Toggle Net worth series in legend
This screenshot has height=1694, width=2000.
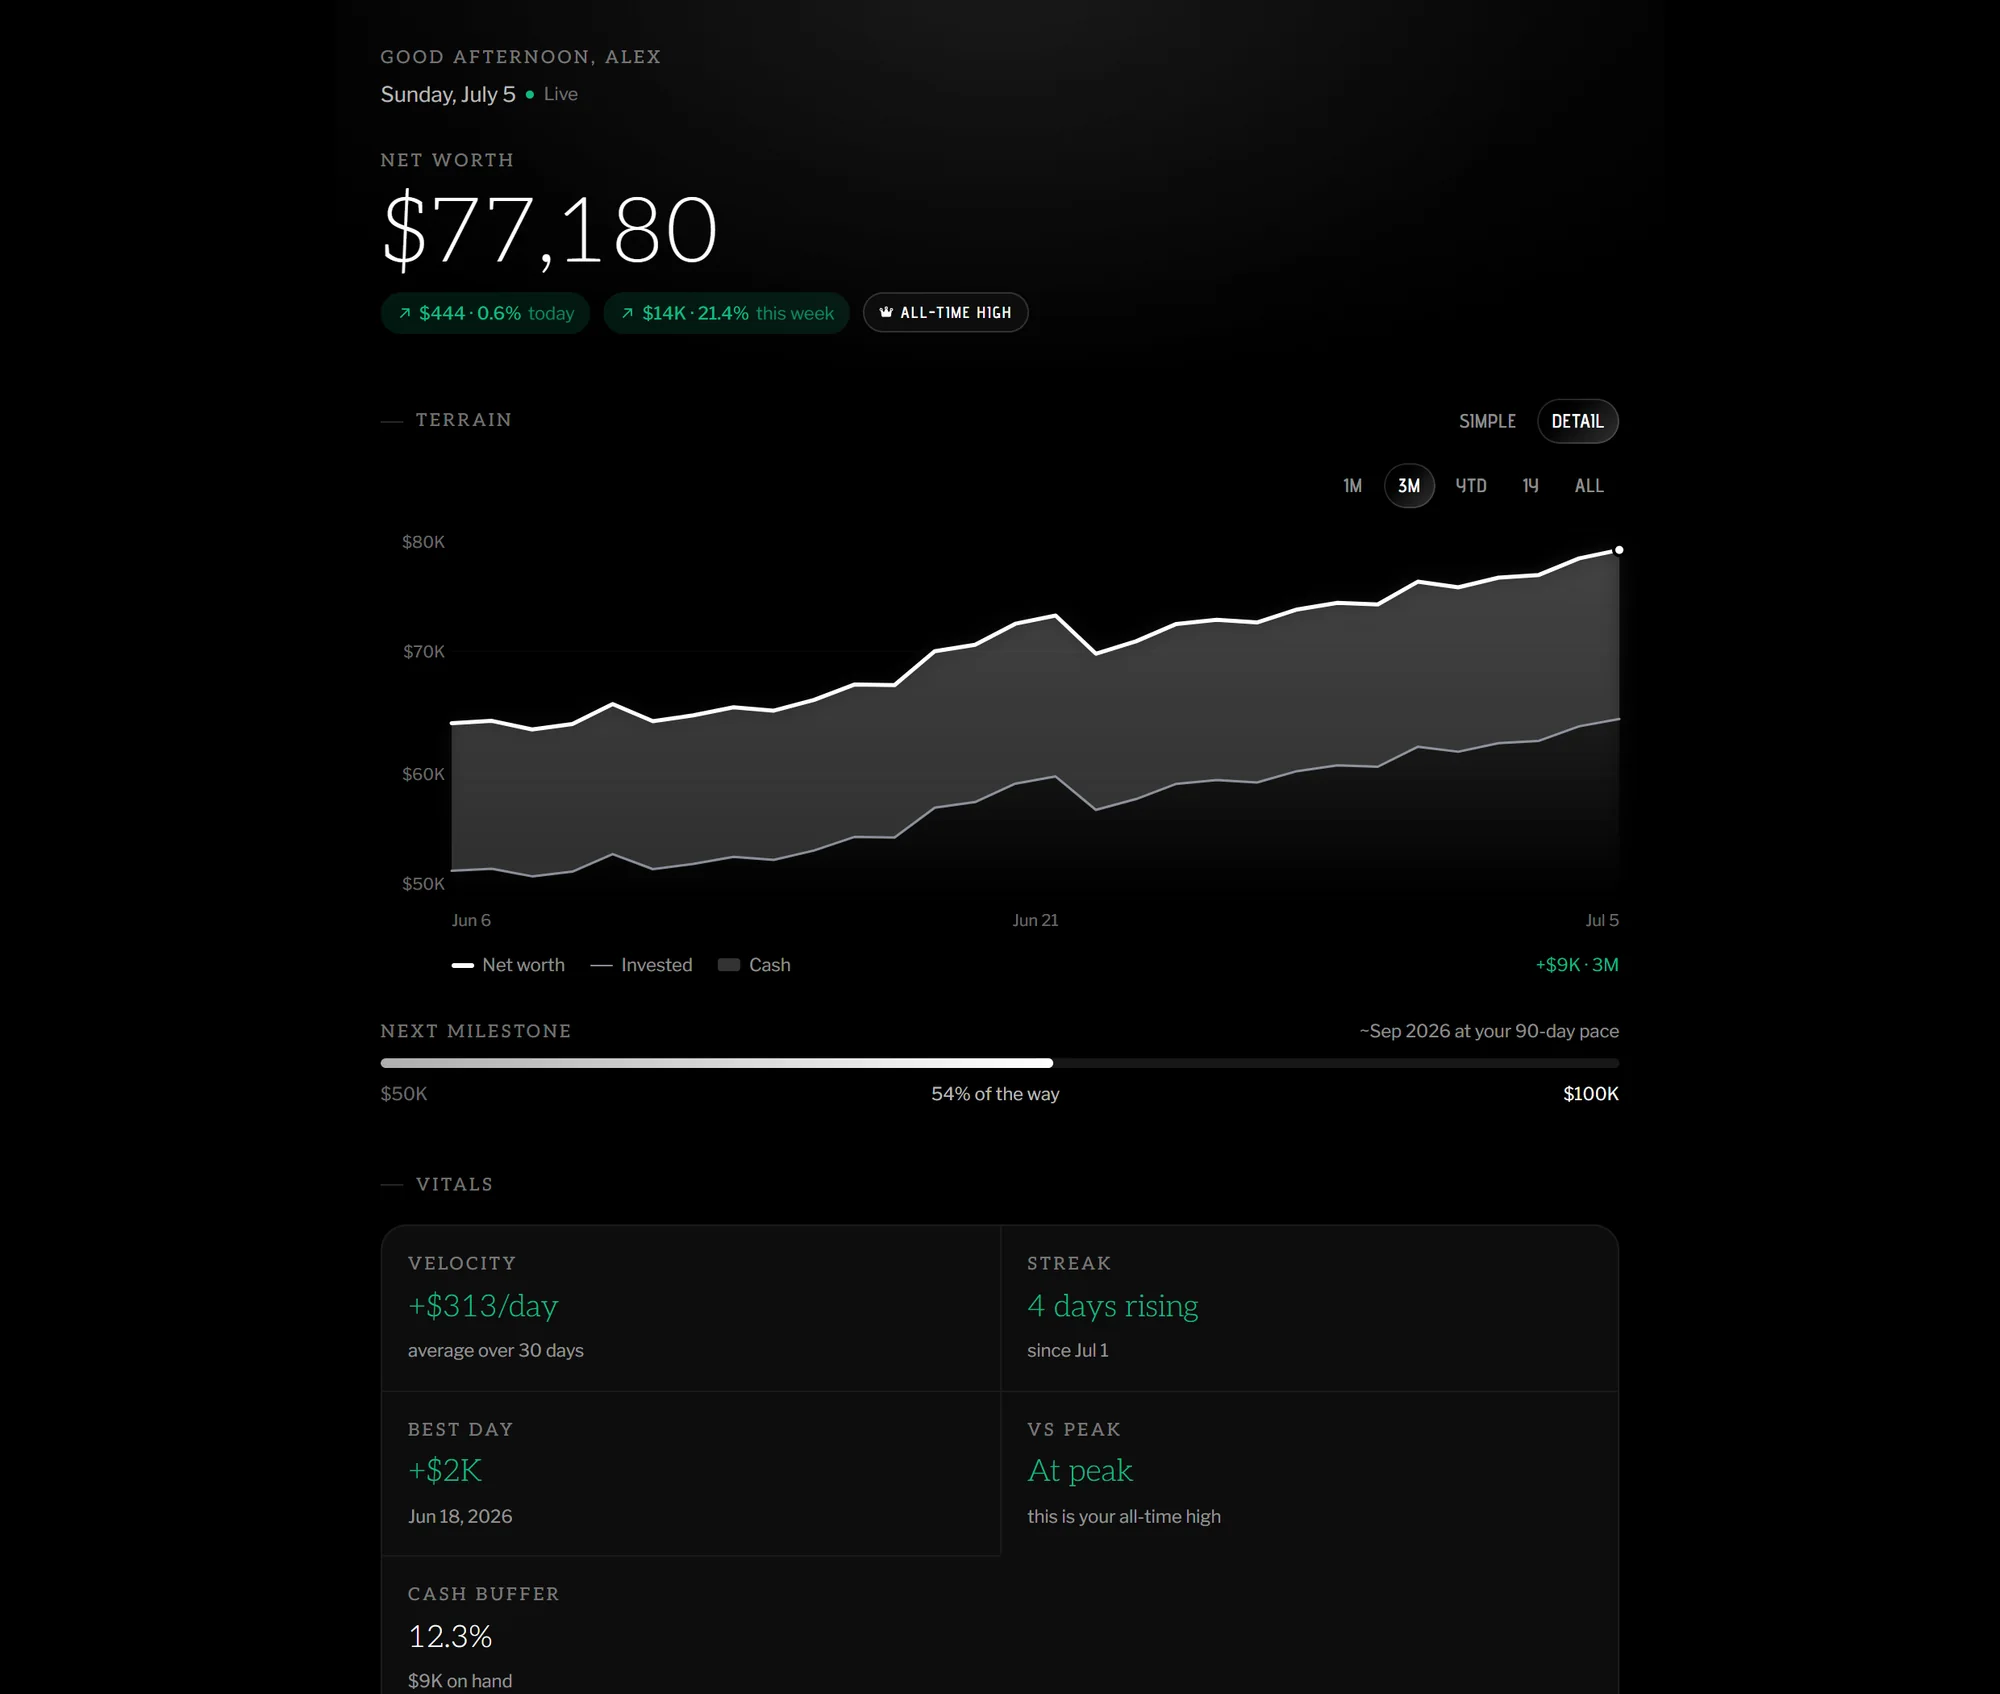[x=508, y=965]
